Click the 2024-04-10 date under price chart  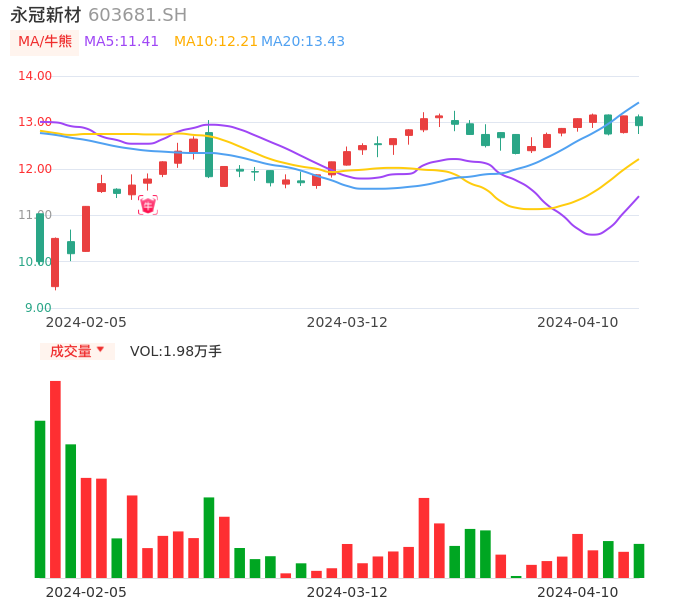pyautogui.click(x=578, y=322)
